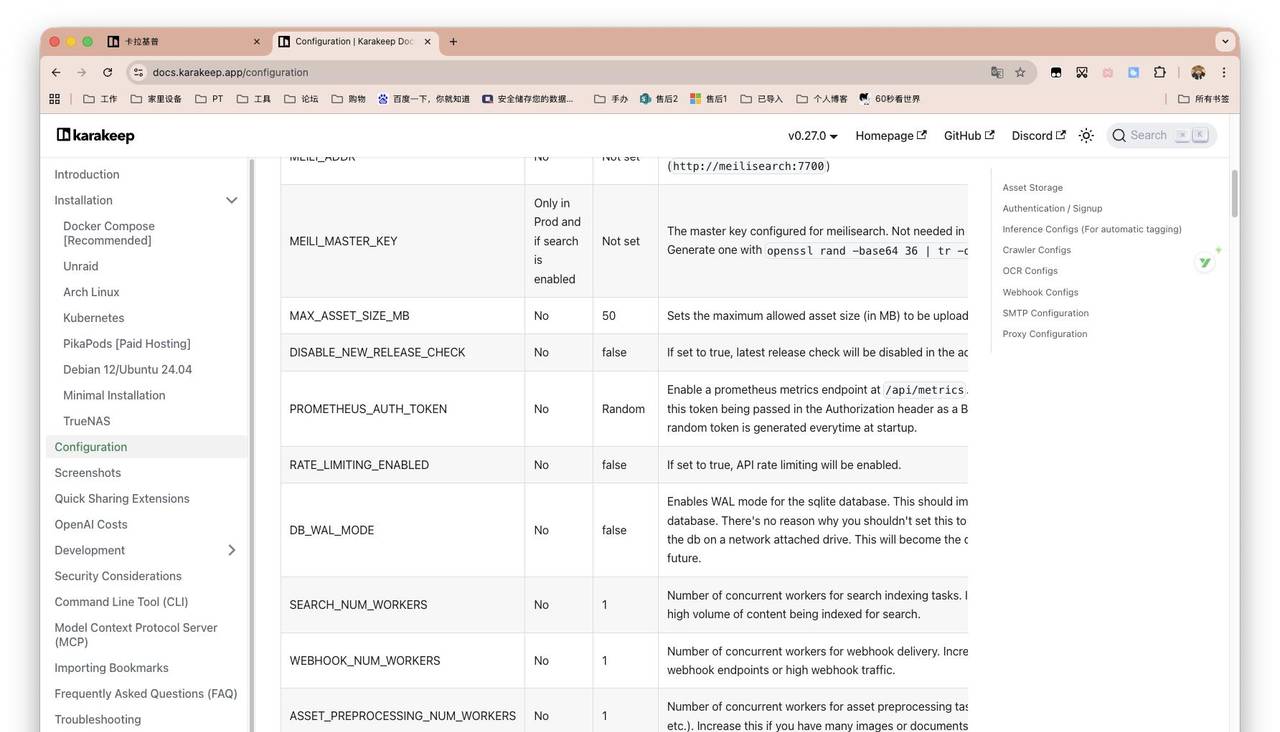Screen dimensions: 1280x732
Task: Click the Discord link in the navbar
Action: pyautogui.click(x=1038, y=136)
